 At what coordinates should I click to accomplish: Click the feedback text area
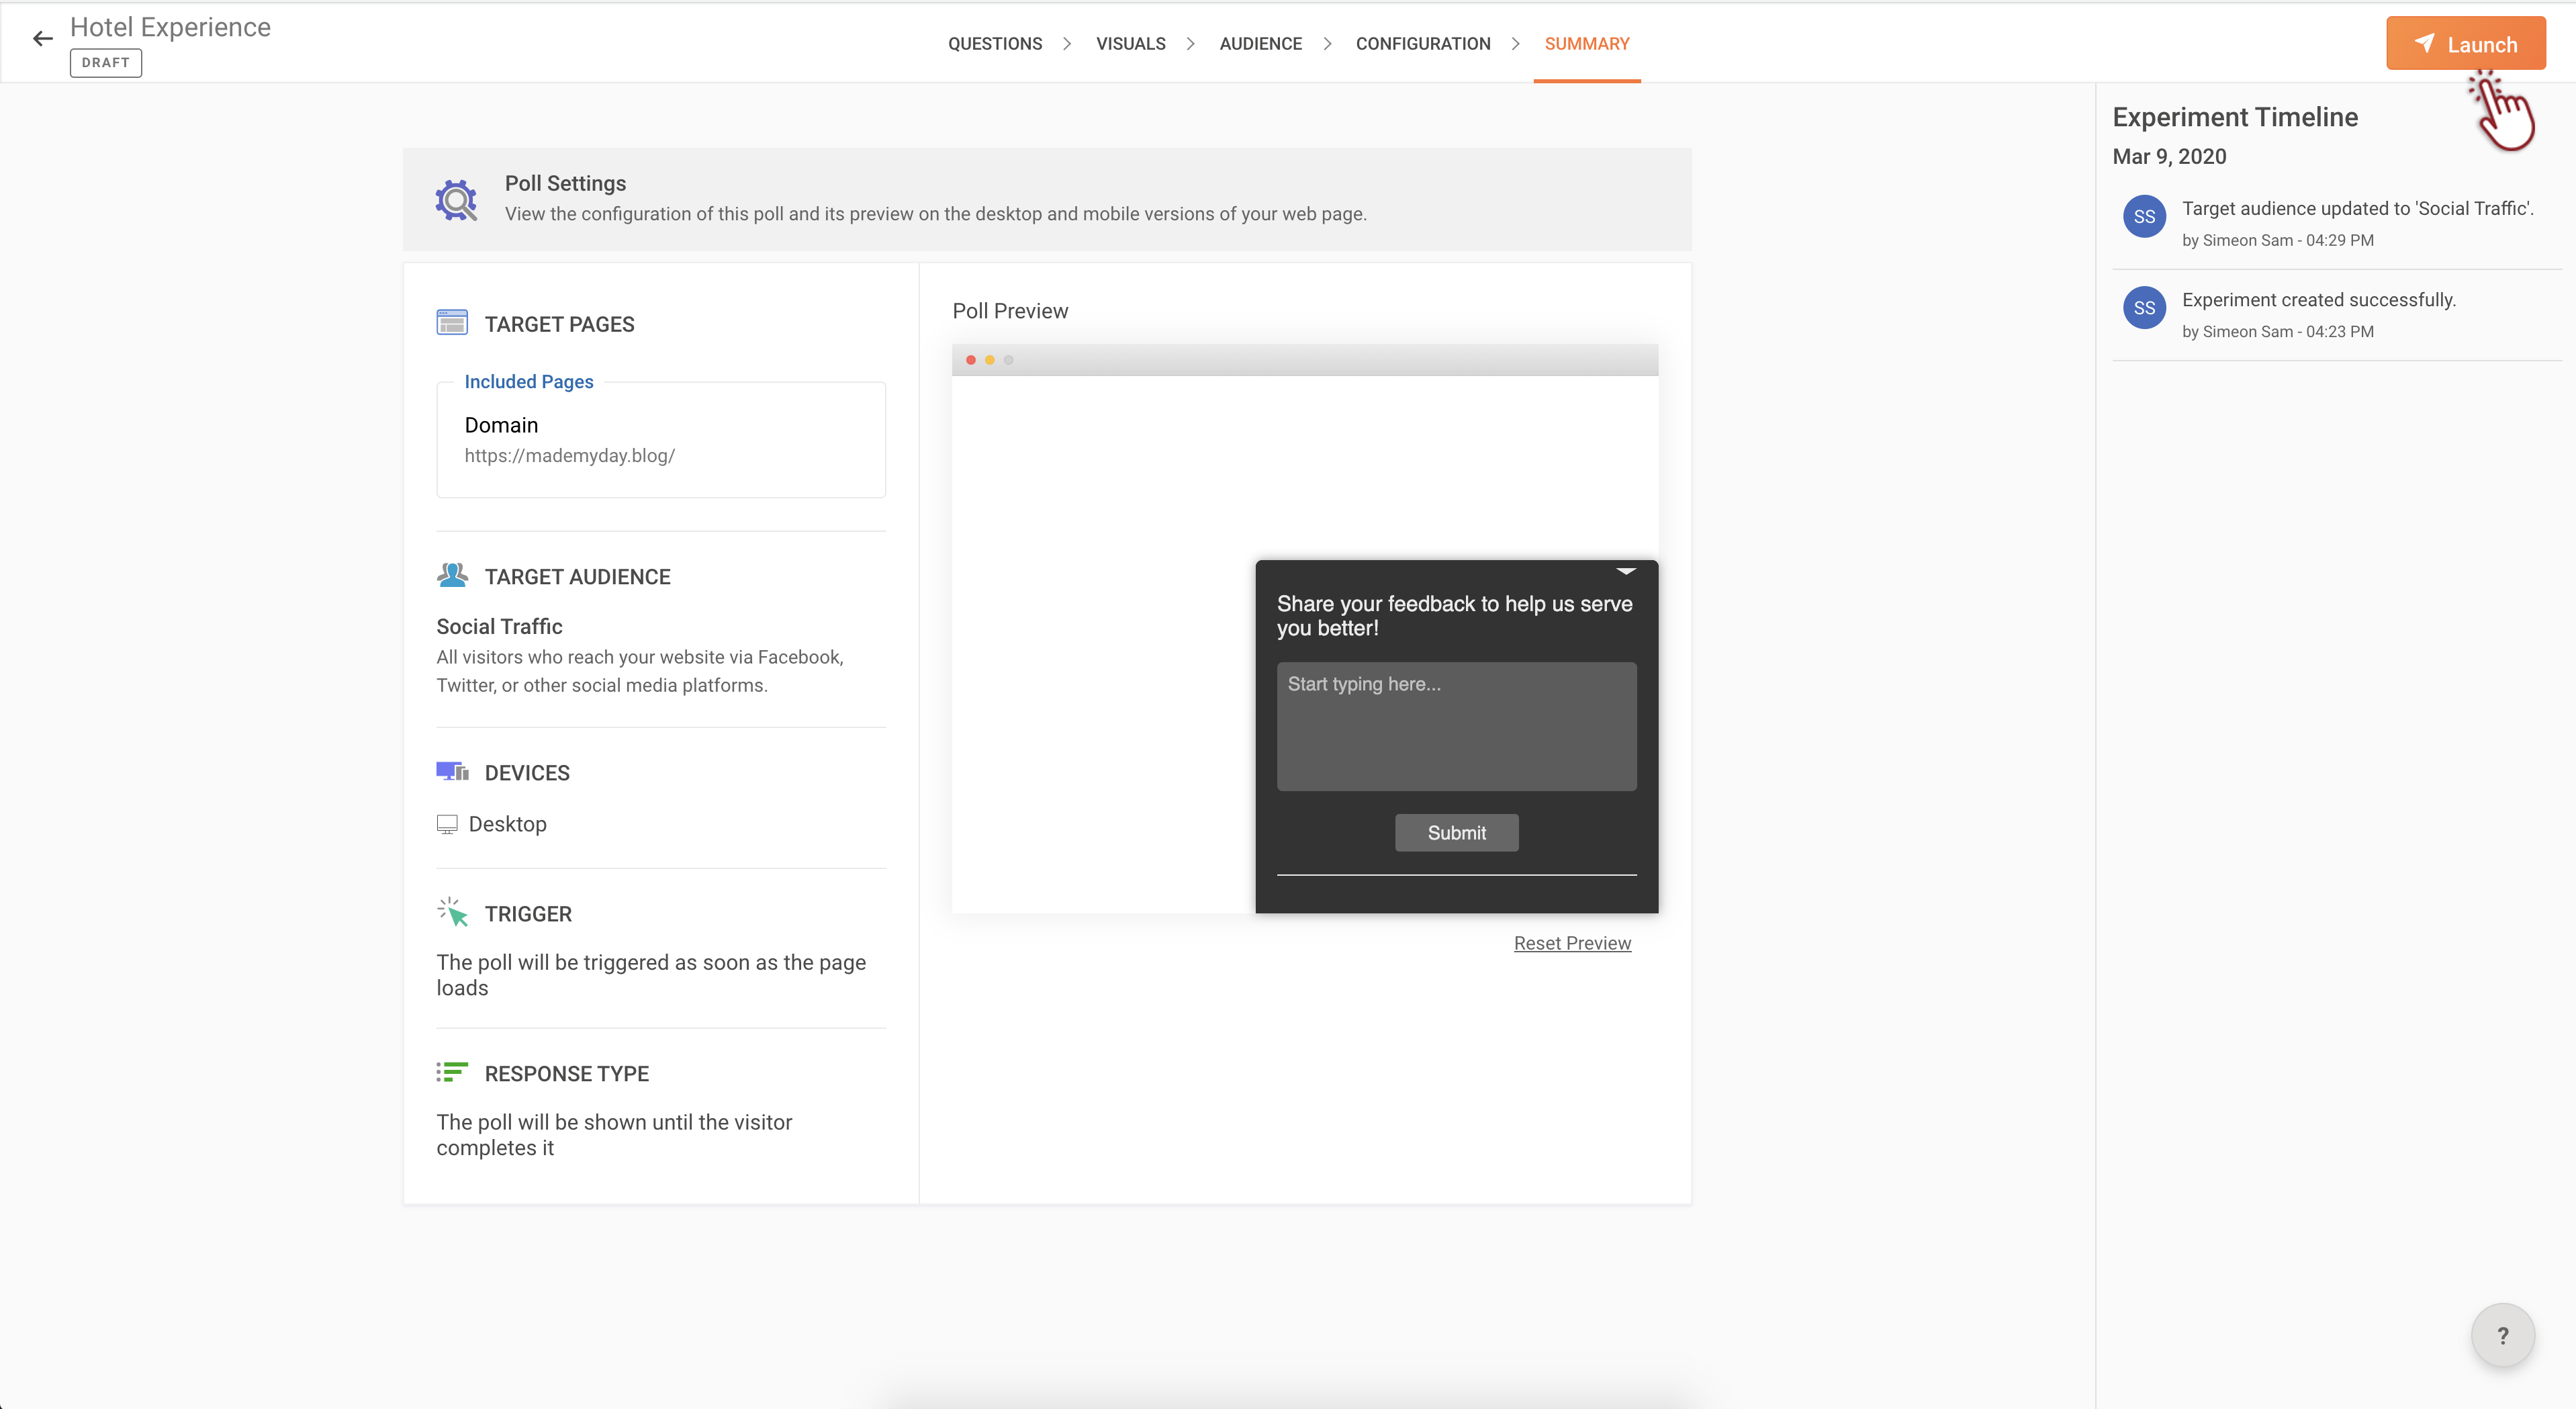click(x=1456, y=726)
